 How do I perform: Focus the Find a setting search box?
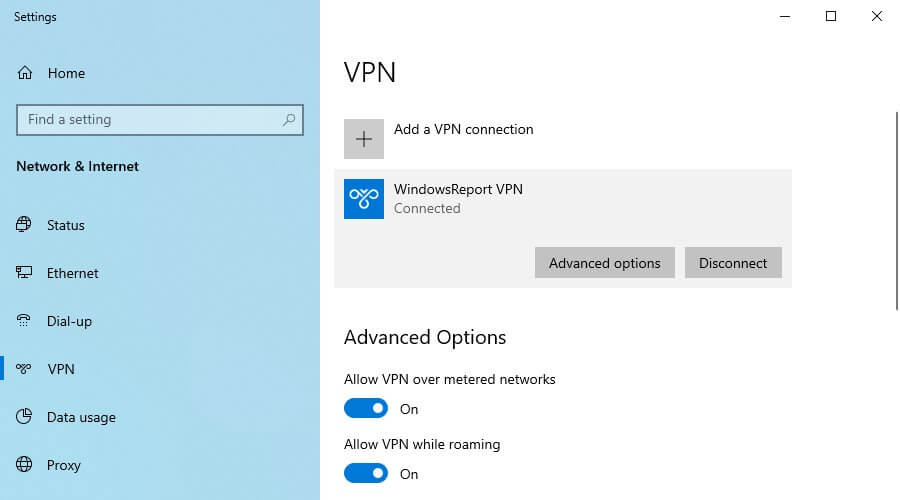click(160, 119)
